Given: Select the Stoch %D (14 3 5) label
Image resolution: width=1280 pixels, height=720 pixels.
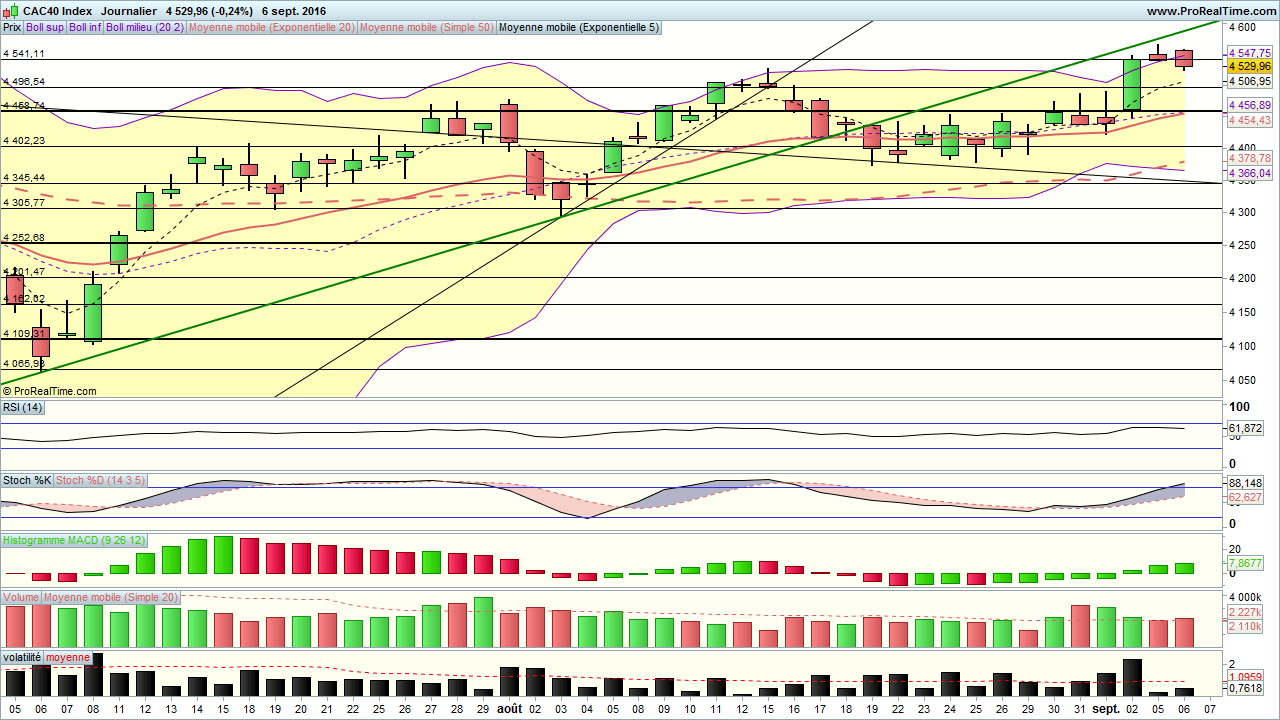Looking at the screenshot, I should [x=100, y=481].
